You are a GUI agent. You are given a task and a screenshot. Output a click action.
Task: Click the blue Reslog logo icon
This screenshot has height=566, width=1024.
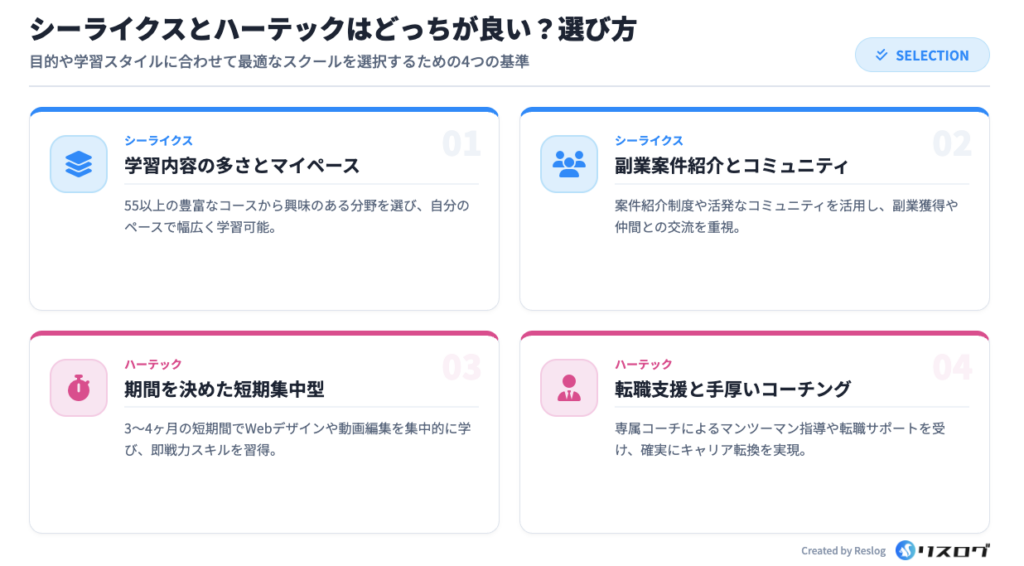[x=905, y=550]
